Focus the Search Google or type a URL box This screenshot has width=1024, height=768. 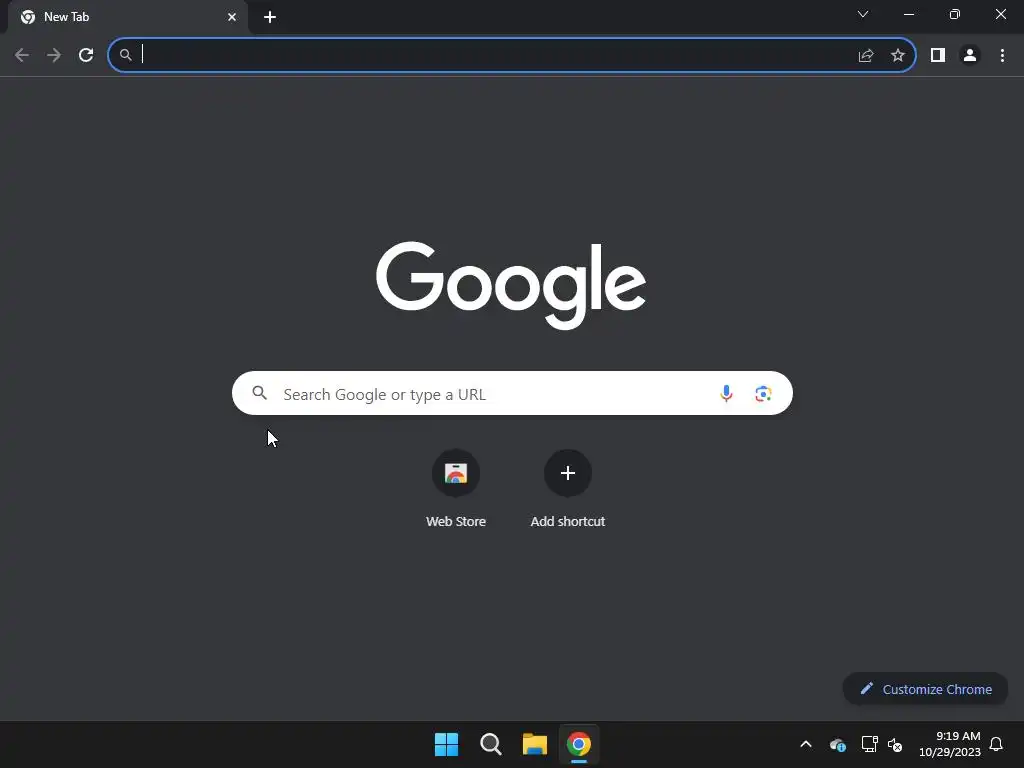click(512, 393)
